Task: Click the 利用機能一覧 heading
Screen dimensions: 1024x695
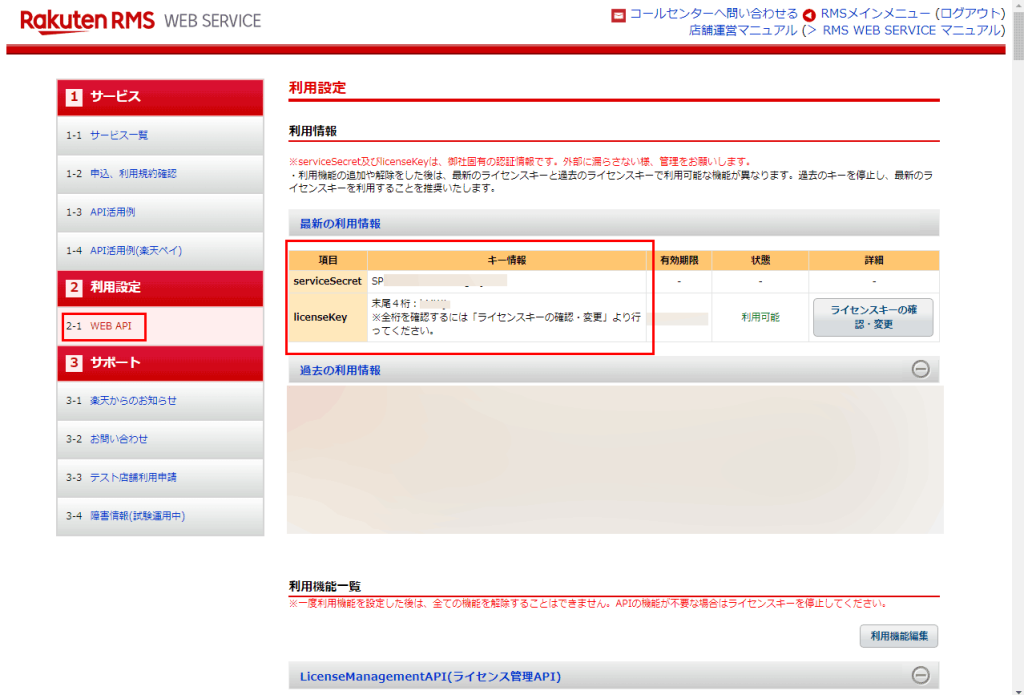Action: pyautogui.click(x=325, y=586)
